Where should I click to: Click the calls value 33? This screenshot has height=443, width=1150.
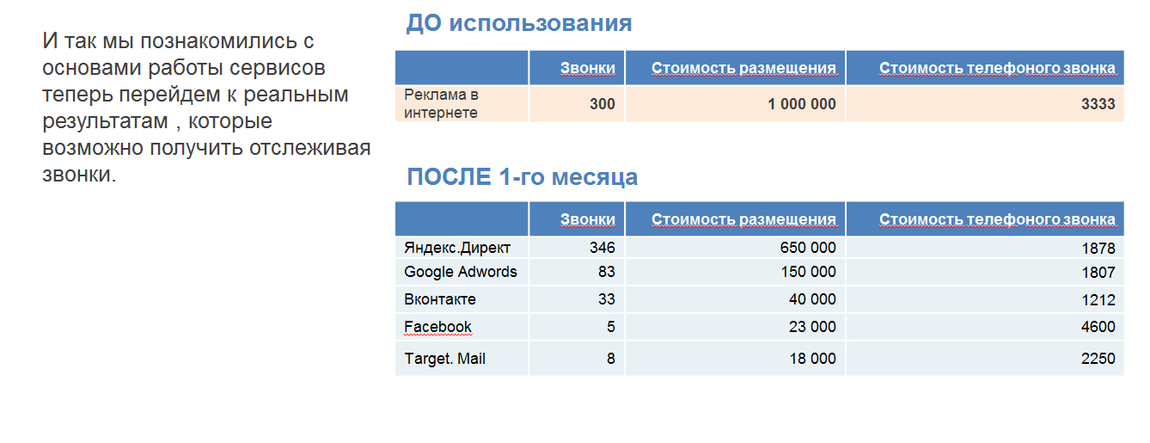tap(607, 299)
